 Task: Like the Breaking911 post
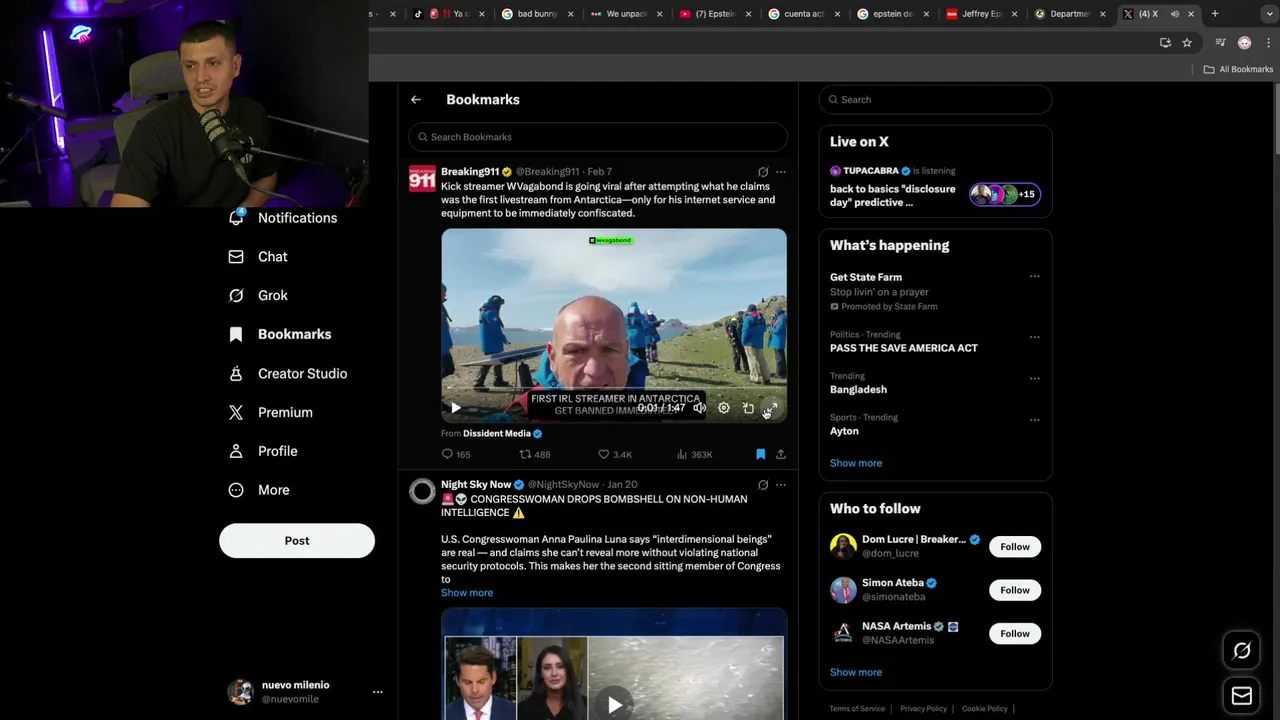pyautogui.click(x=614, y=454)
